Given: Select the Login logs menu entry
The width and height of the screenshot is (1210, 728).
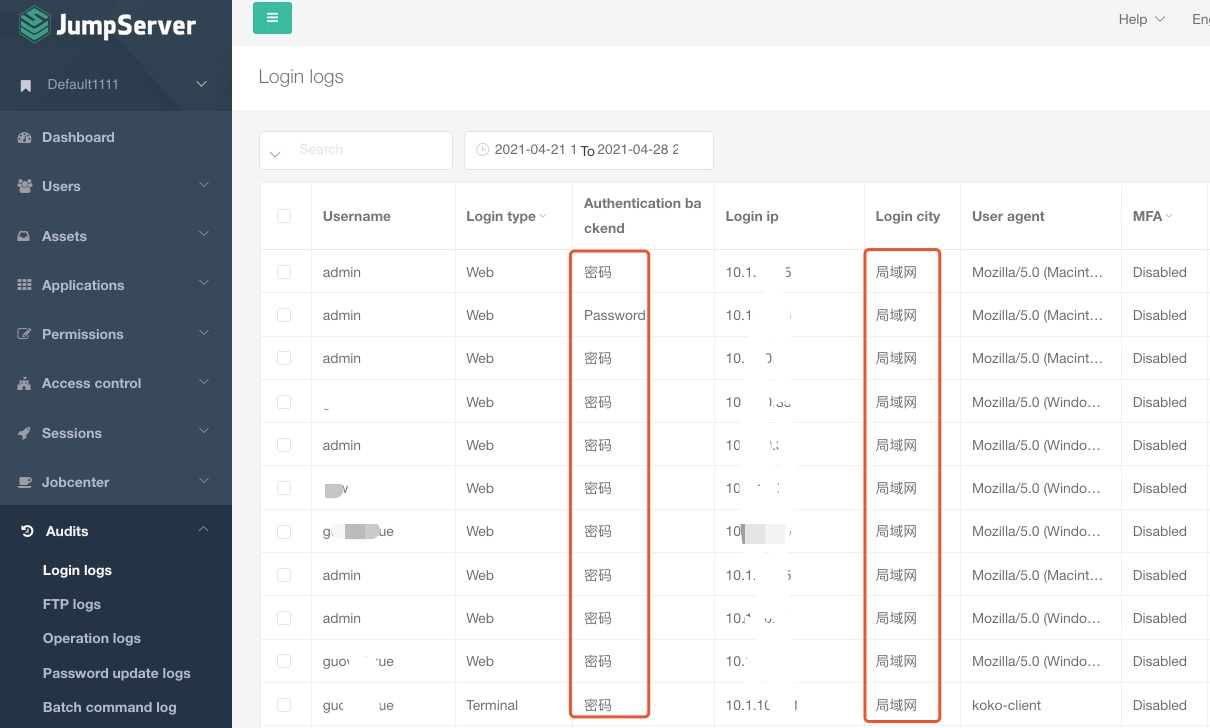Looking at the screenshot, I should click(x=77, y=570).
